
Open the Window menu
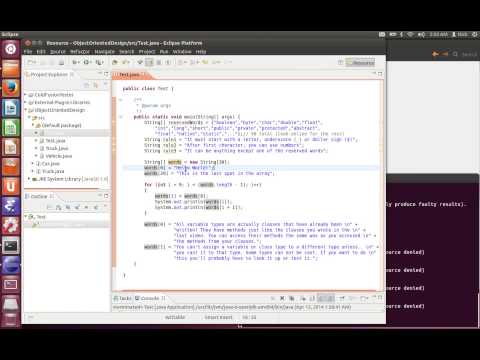coord(182,52)
